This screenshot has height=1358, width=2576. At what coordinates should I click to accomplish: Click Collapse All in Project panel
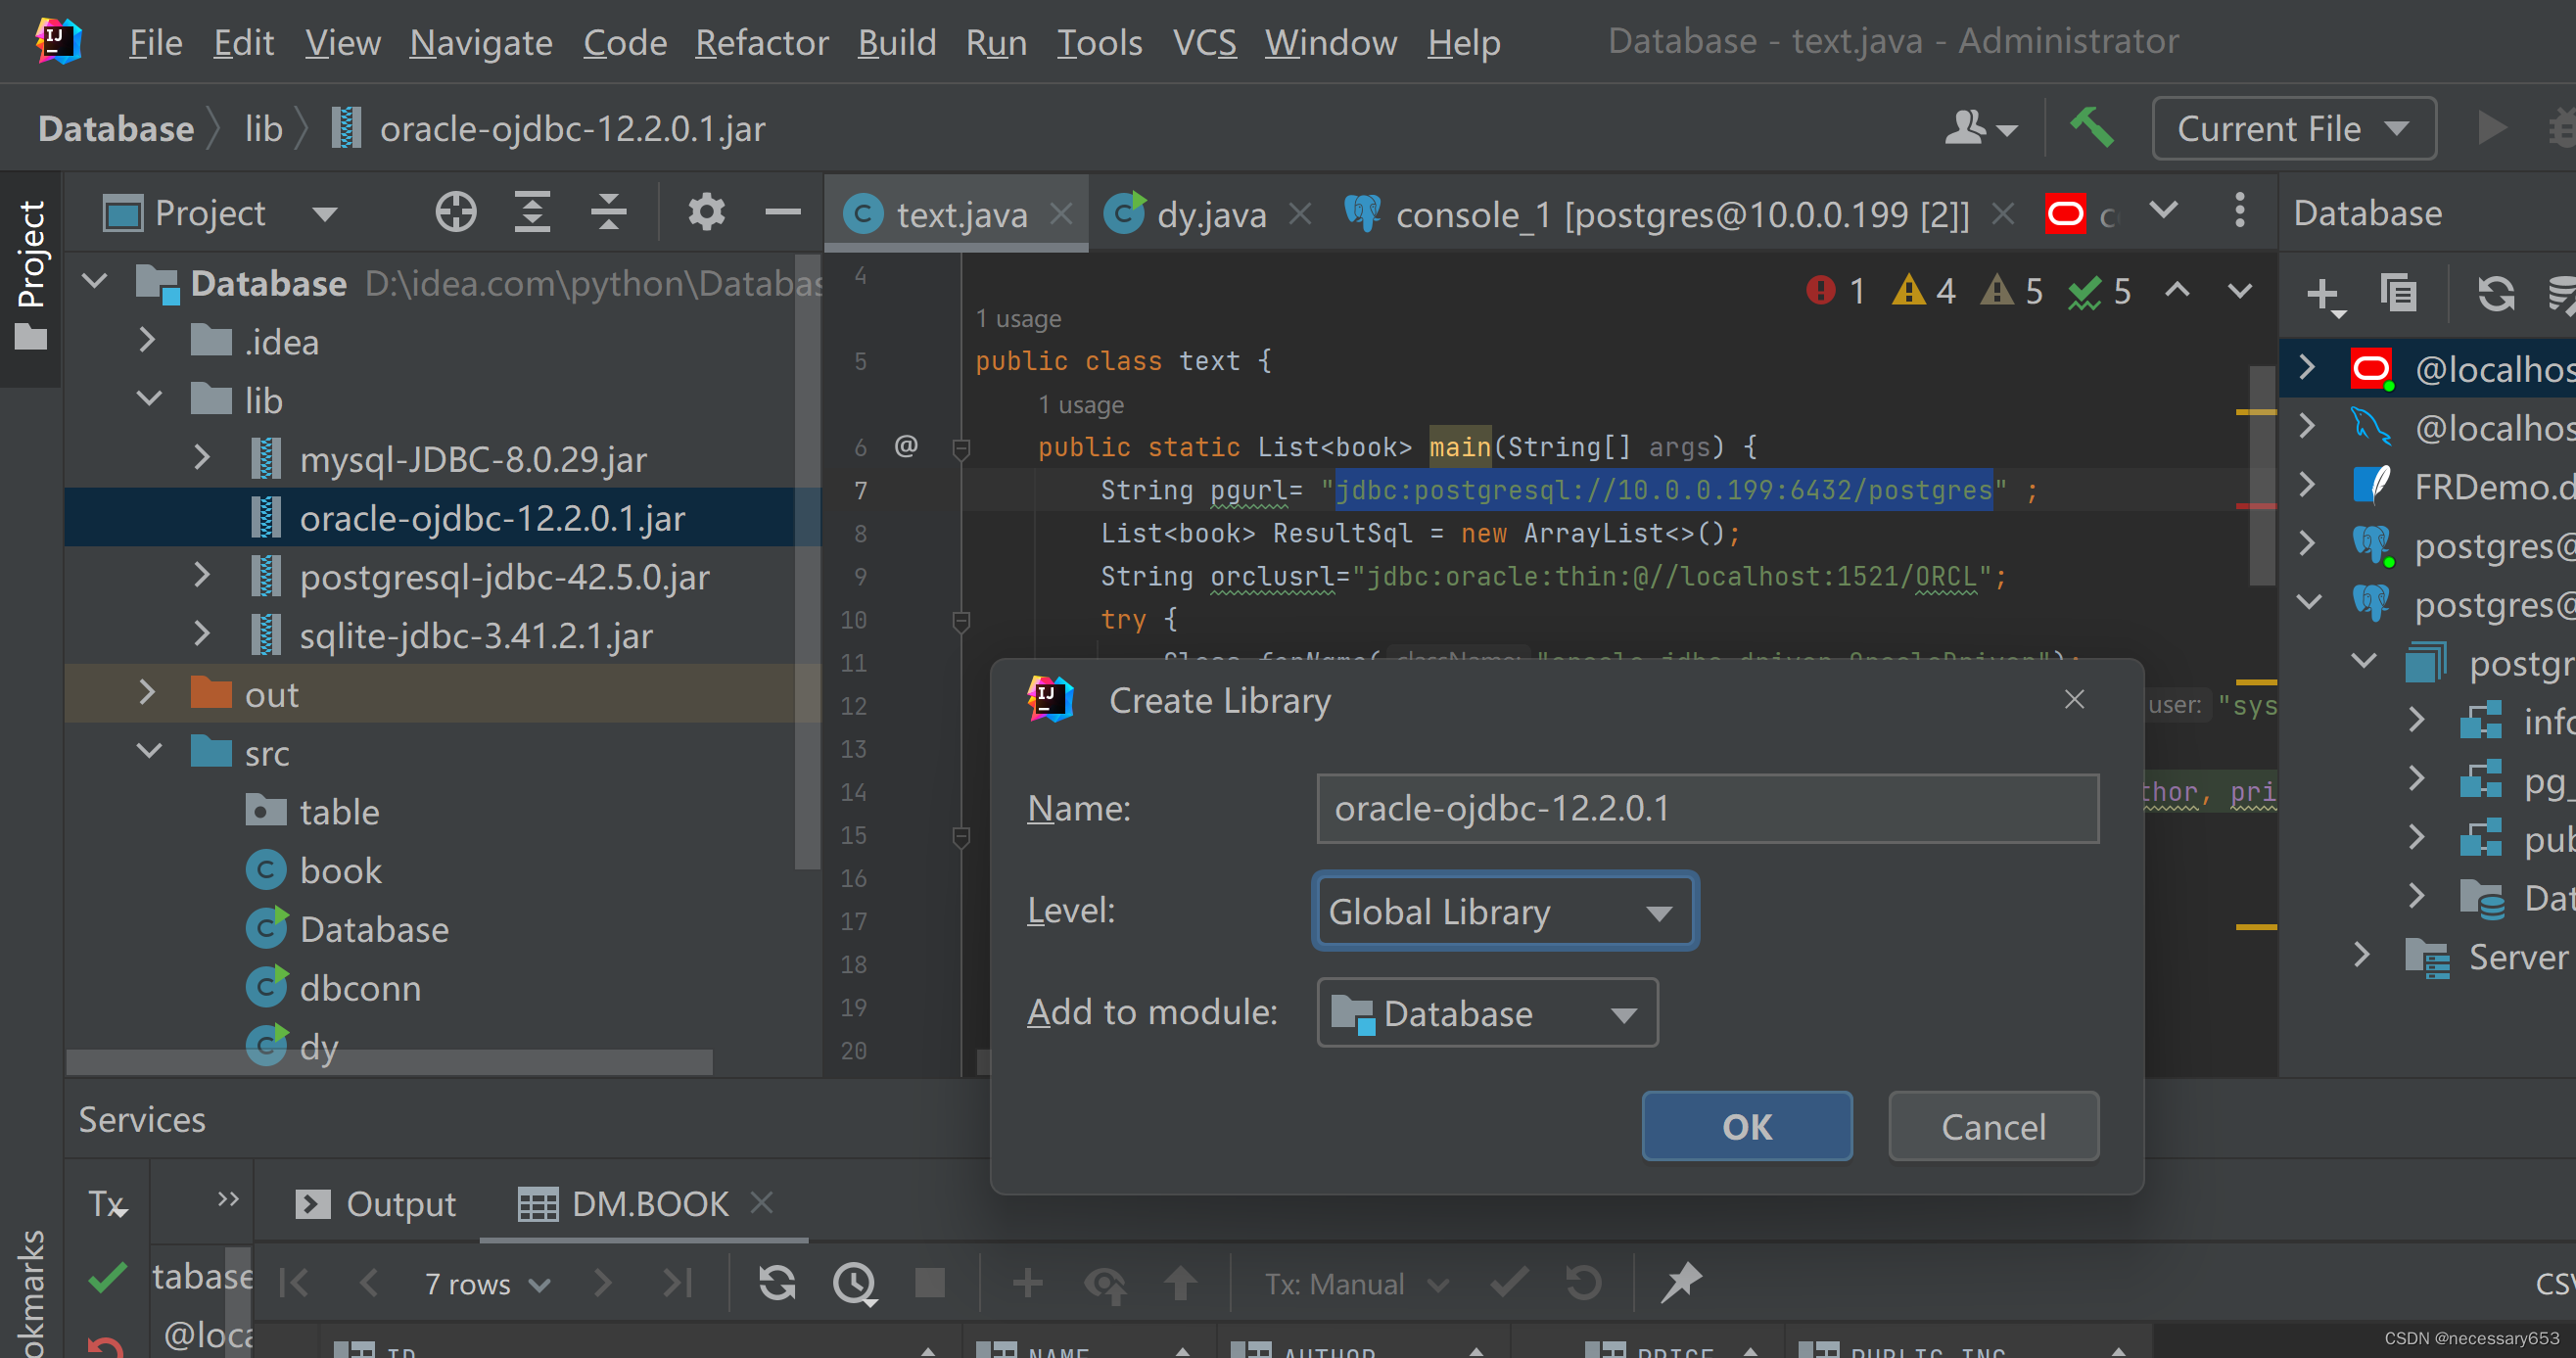[x=608, y=212]
